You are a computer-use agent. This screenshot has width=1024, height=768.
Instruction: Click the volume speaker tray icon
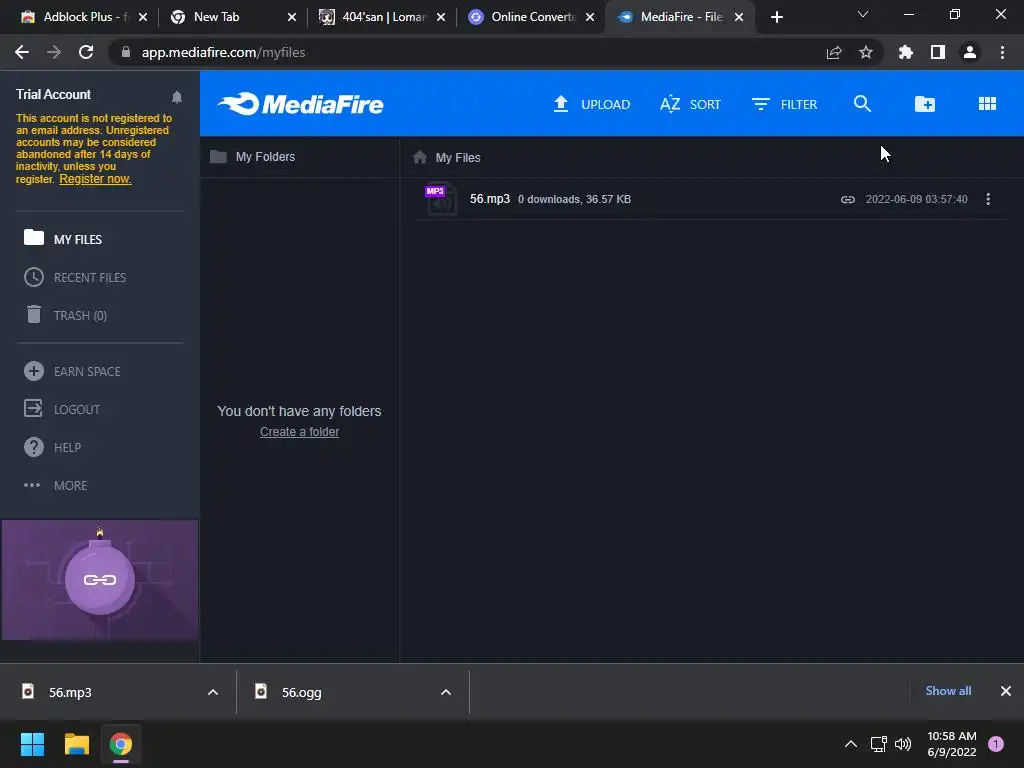point(903,744)
